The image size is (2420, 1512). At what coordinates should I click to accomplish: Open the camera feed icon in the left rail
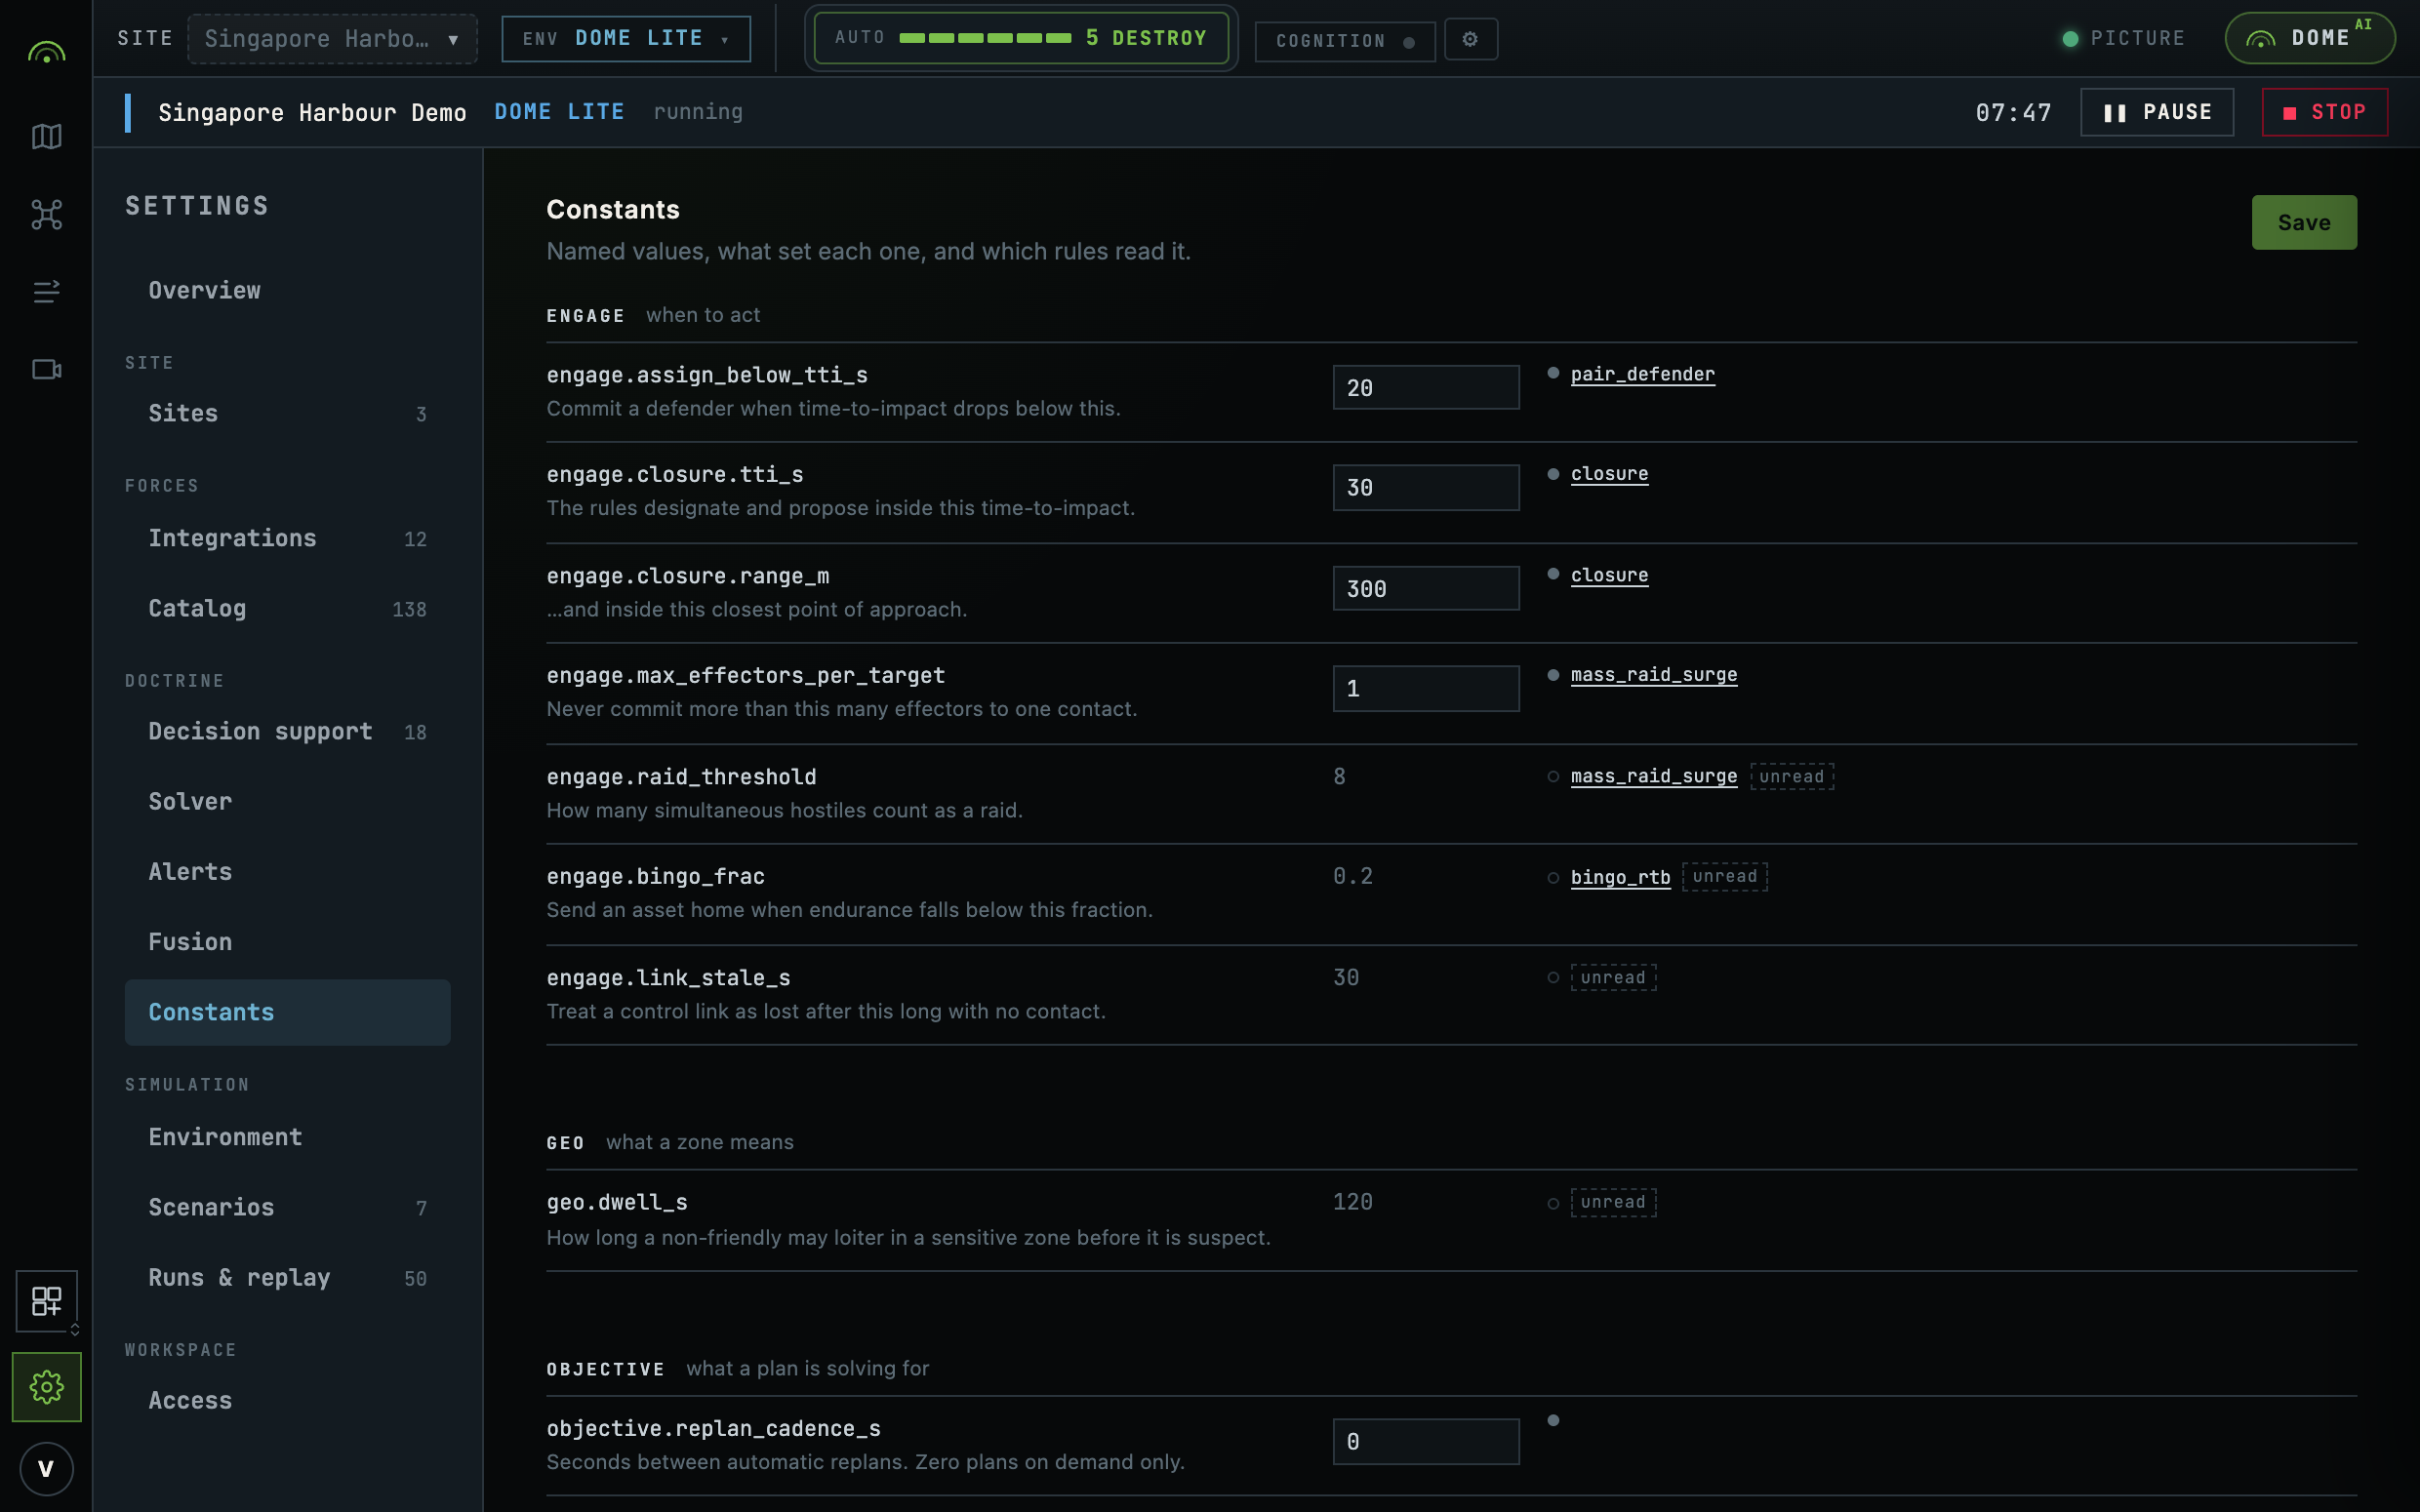pyautogui.click(x=46, y=369)
